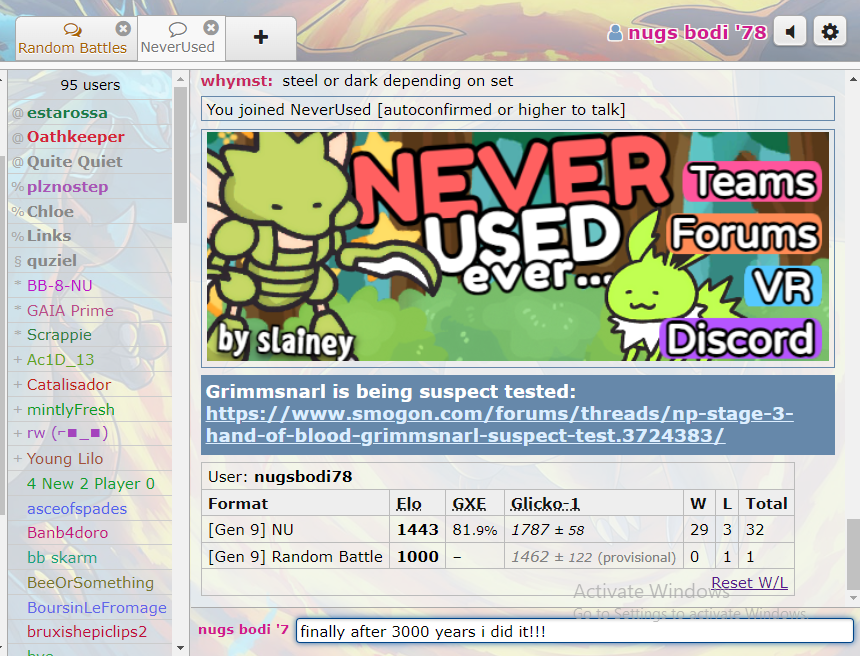The width and height of the screenshot is (860, 656).
Task: Click the chat log scroll down arrow
Action: [x=853, y=598]
